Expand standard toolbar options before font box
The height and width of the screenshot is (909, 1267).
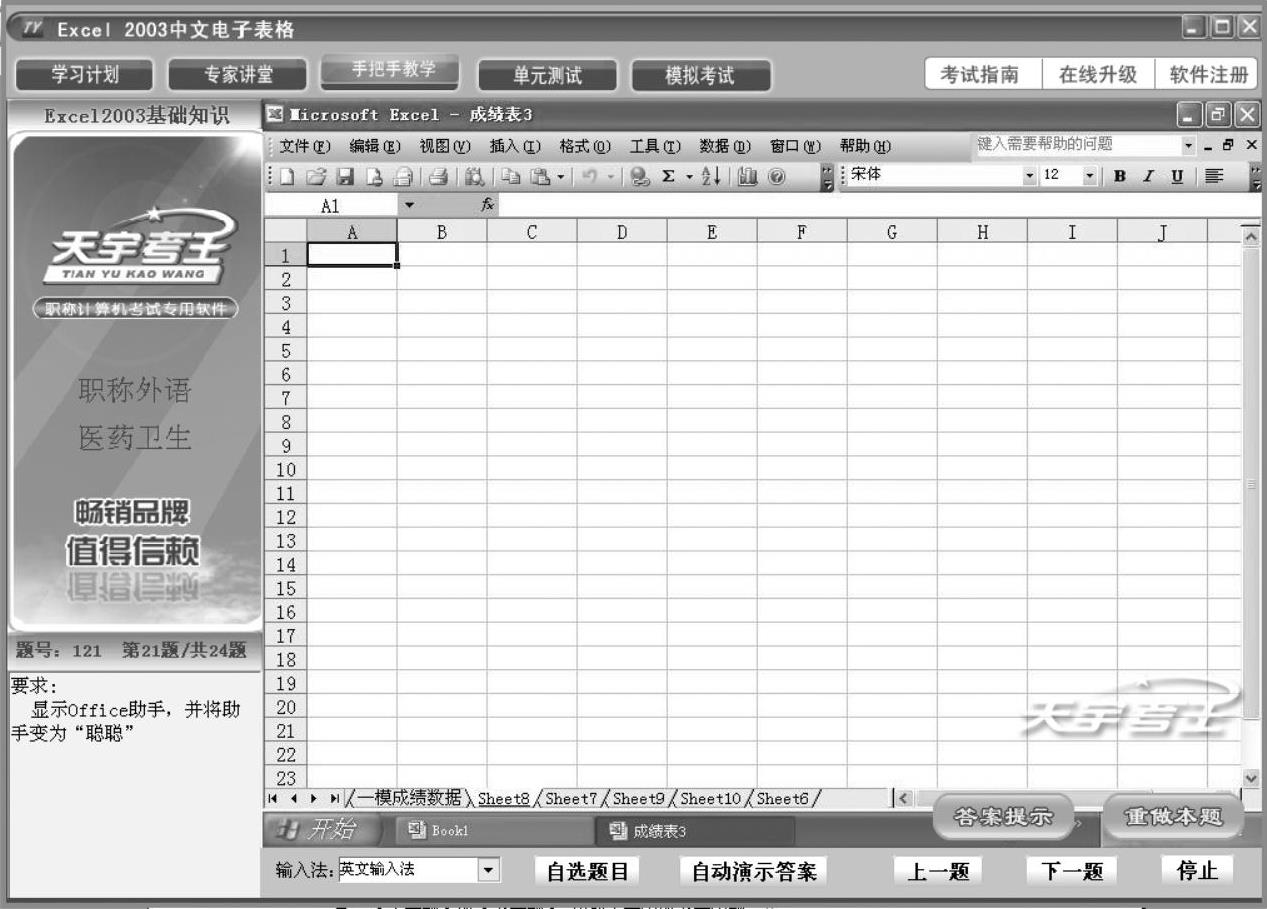pyautogui.click(x=828, y=180)
